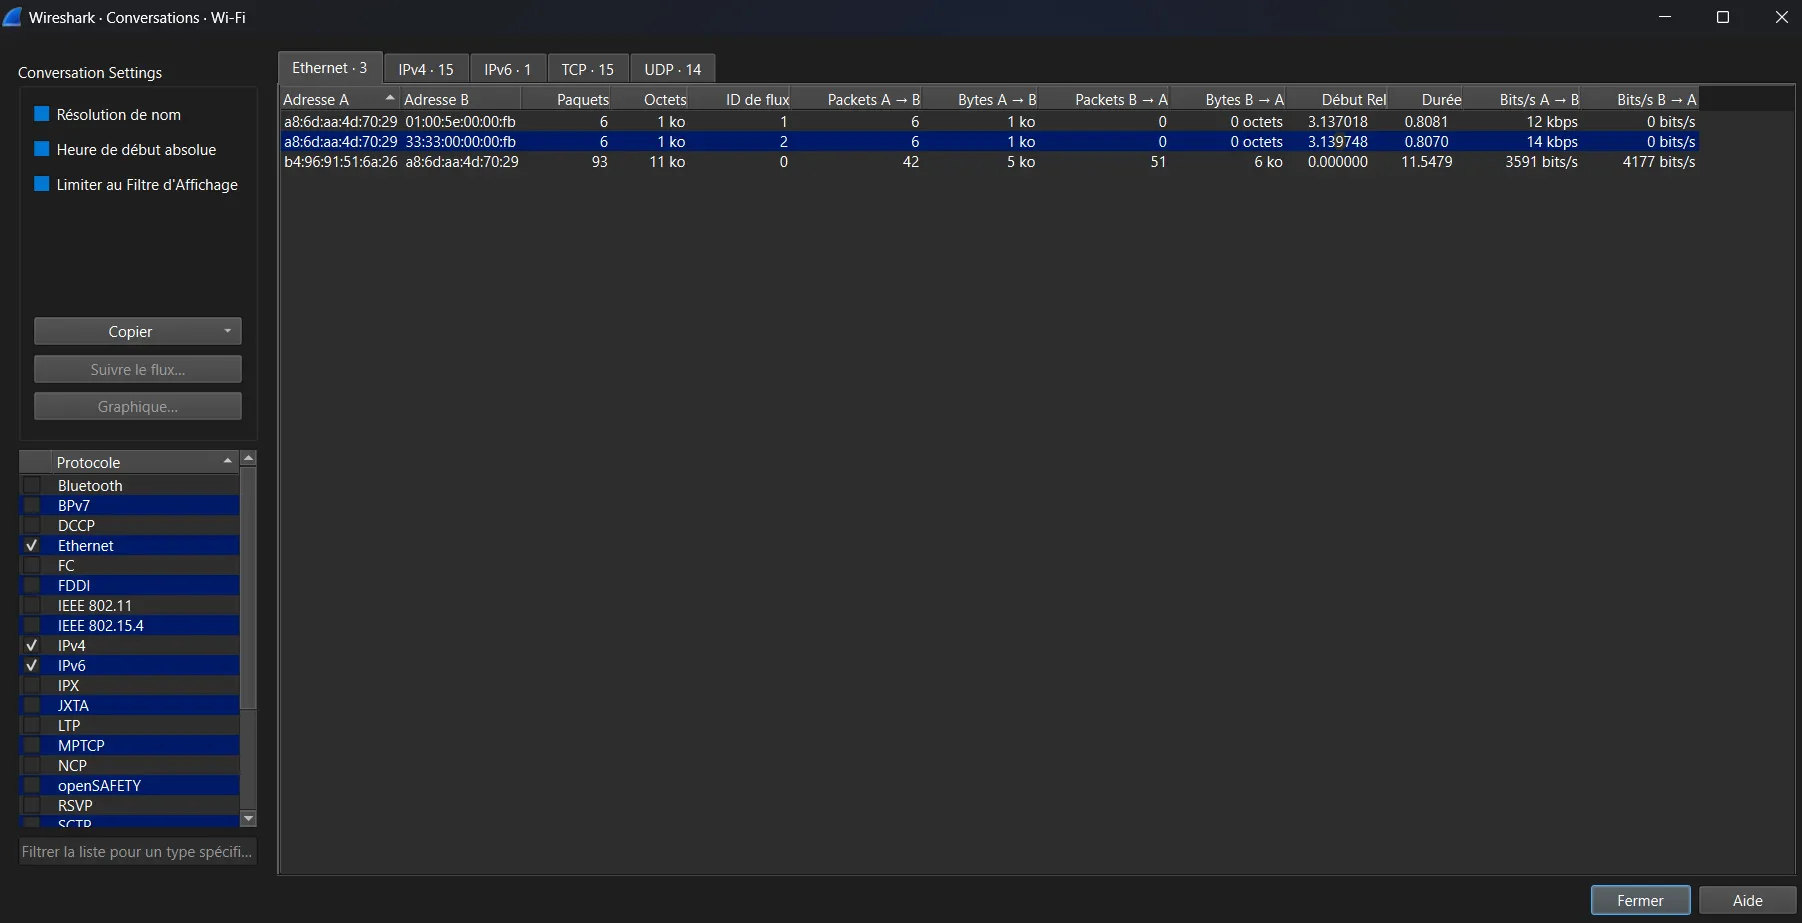Enable the Bluetooth protocol checkbox
This screenshot has width=1802, height=923.
[32, 485]
